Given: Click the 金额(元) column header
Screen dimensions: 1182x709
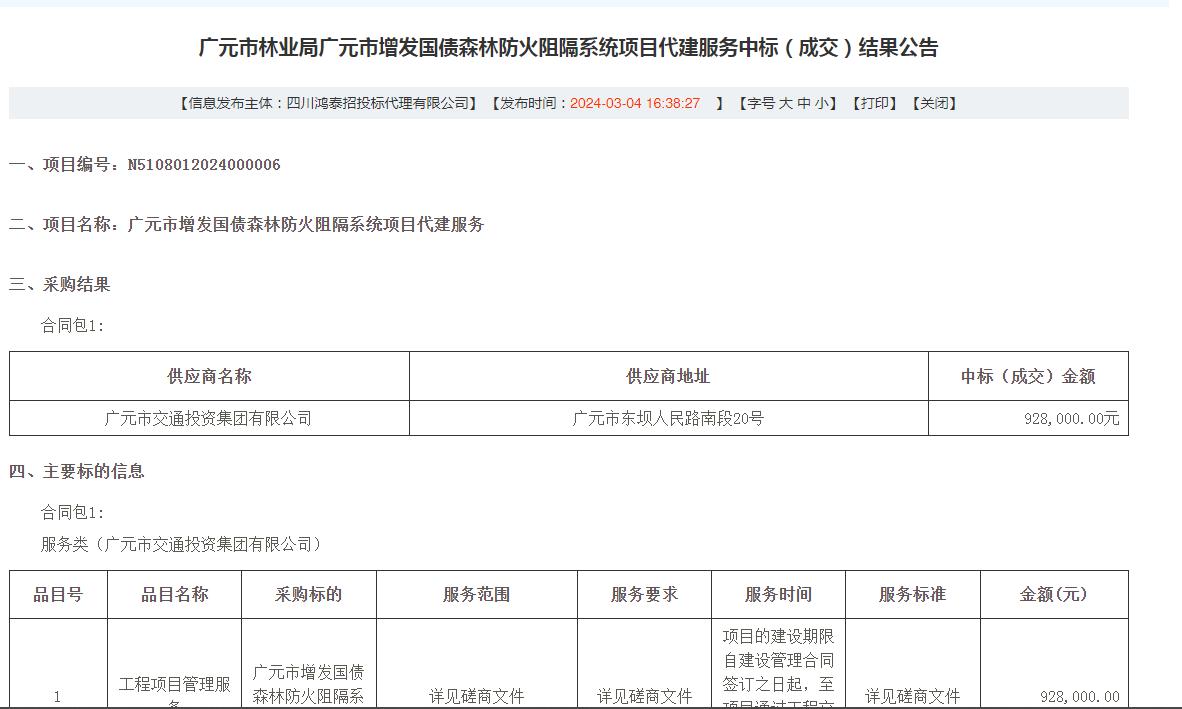Looking at the screenshot, I should [1053, 595].
